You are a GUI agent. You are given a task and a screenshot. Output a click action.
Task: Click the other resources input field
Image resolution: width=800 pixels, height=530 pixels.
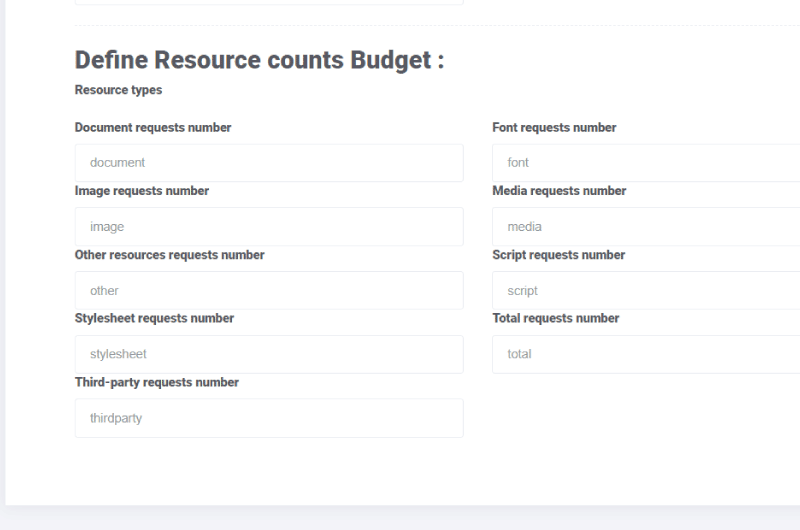269,290
